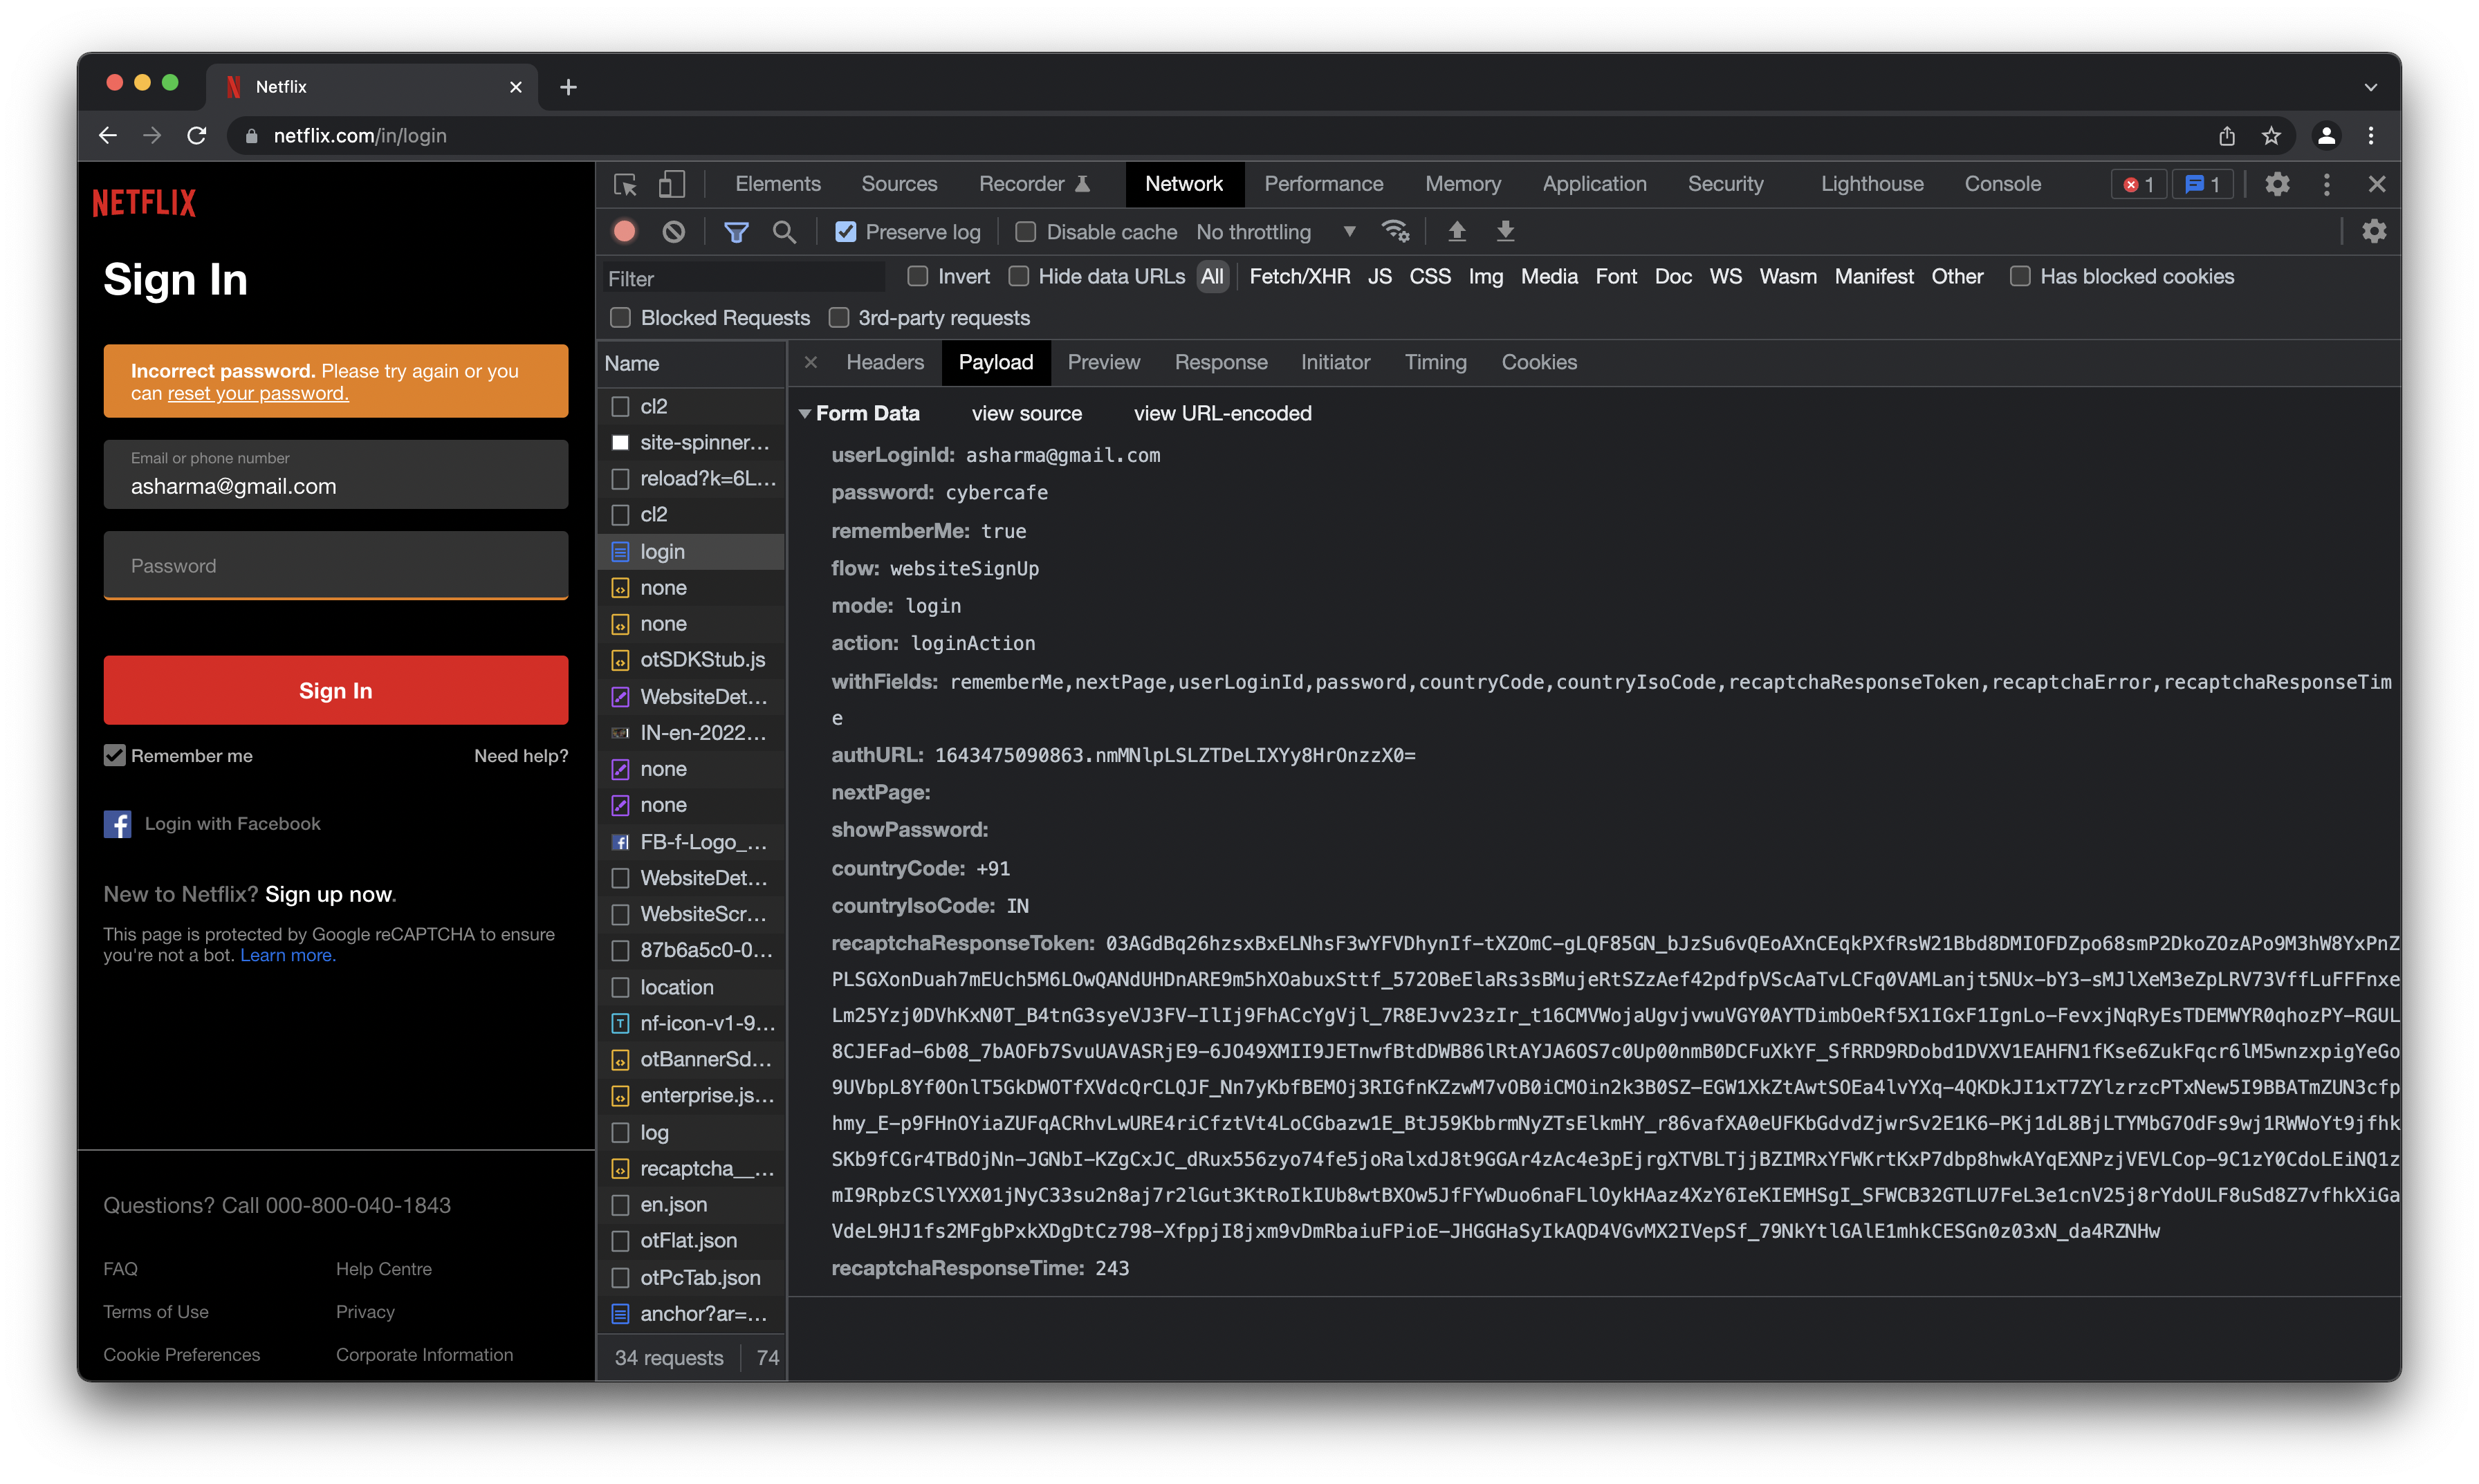
Task: Click view source link
Action: [x=1026, y=413]
